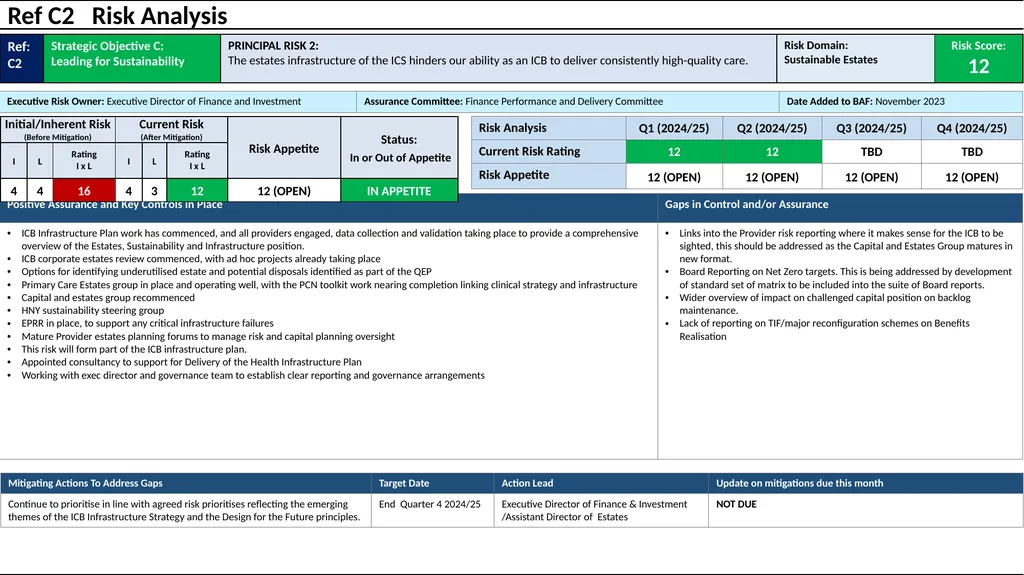Click the 'Q4 (2024/25)' column header

pyautogui.click(x=972, y=128)
